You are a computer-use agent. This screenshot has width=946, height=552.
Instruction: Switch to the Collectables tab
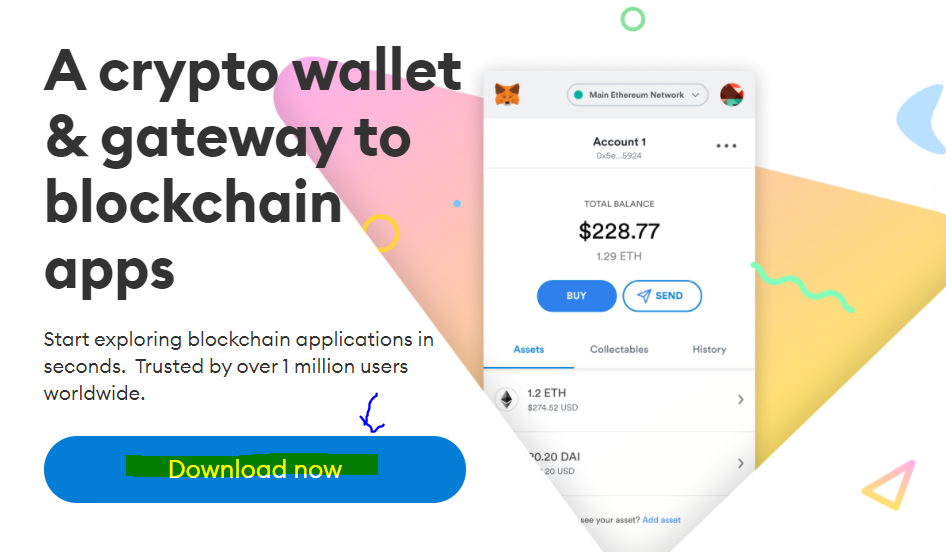[x=619, y=349]
